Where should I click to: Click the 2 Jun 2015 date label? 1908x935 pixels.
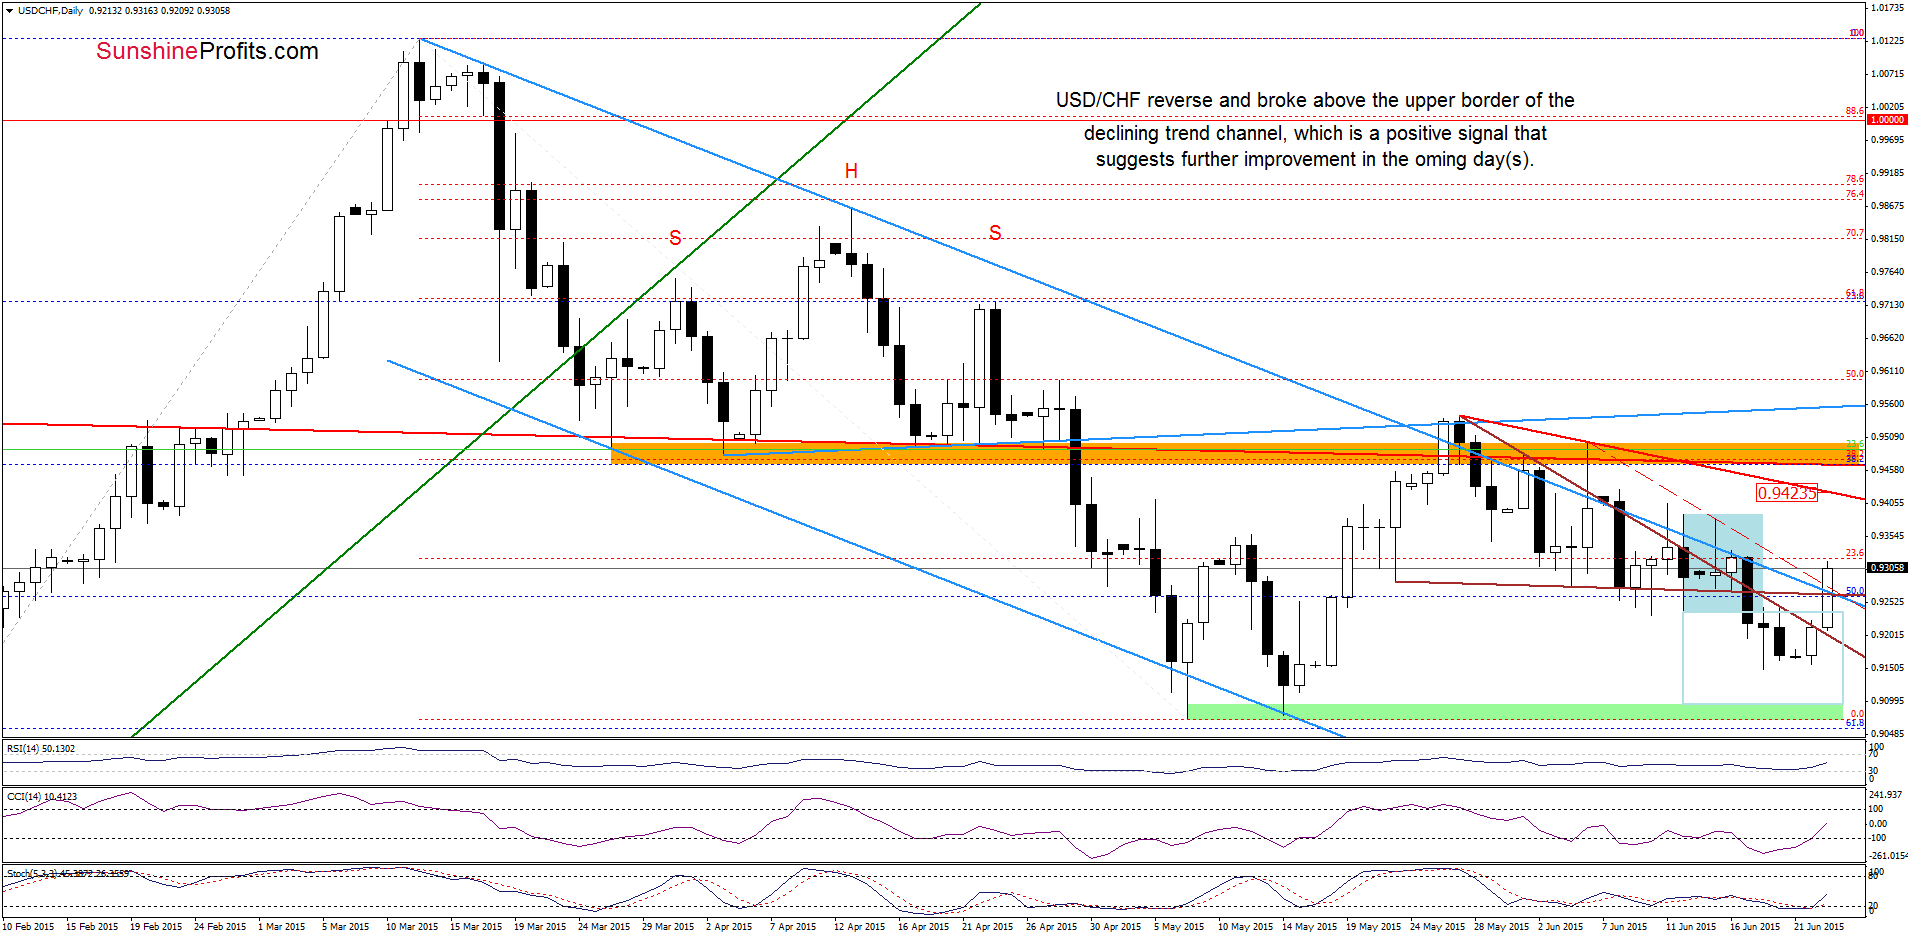pos(1560,927)
